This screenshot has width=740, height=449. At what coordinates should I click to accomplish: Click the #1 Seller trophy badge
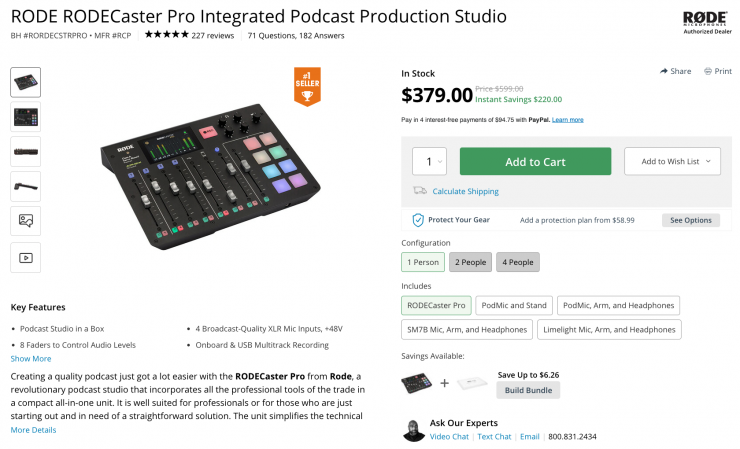pos(307,86)
